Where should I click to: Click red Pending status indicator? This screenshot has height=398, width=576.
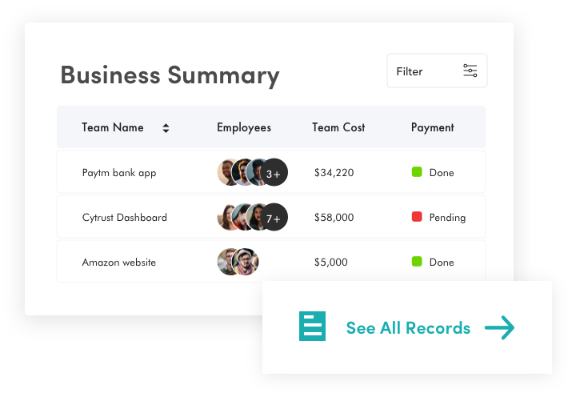[417, 216]
